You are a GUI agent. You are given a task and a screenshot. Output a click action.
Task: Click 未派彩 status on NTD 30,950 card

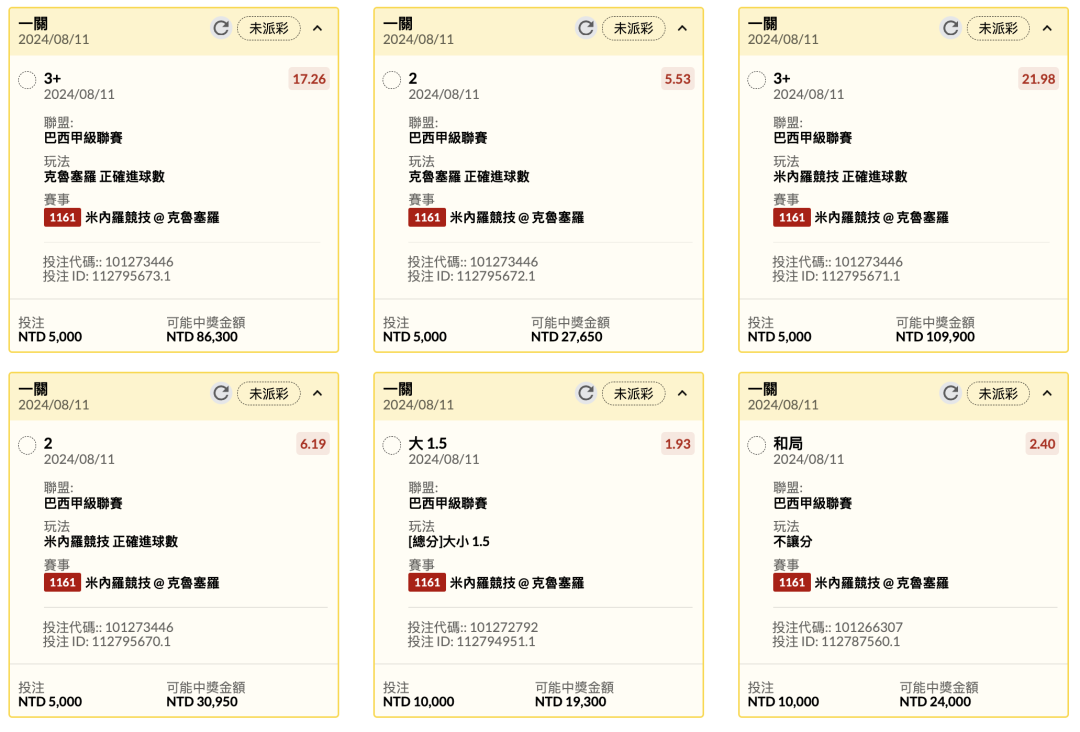click(x=269, y=393)
